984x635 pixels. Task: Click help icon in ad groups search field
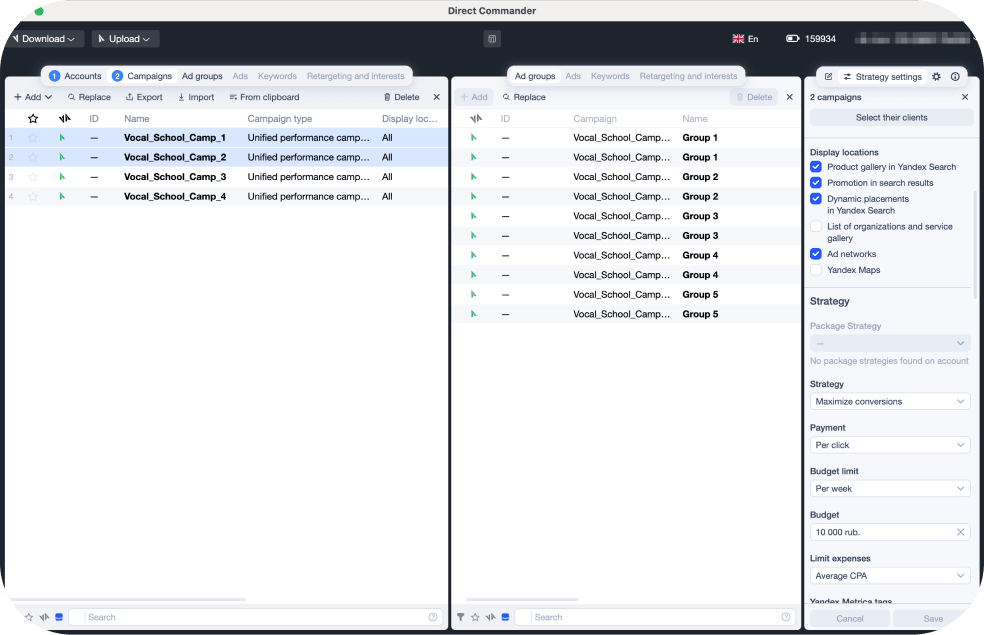pyautogui.click(x=786, y=617)
